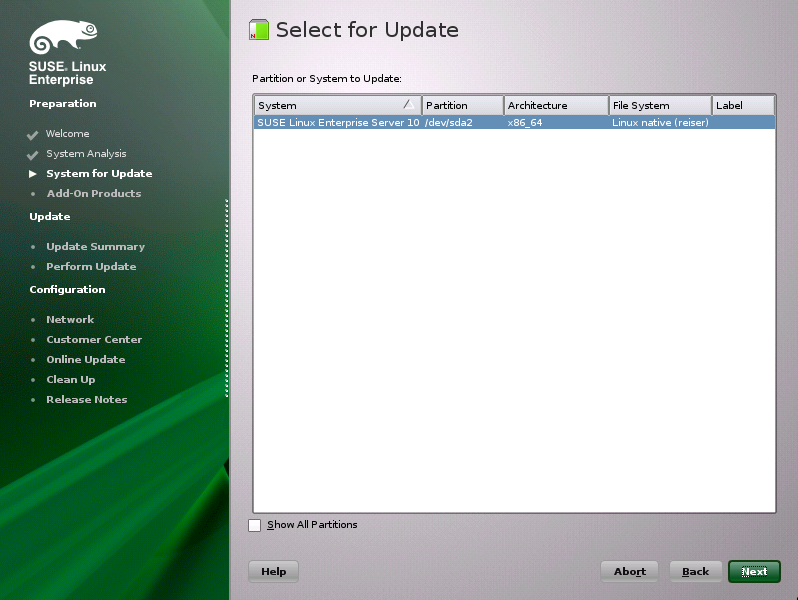Select SUSE Linux Enterprise Server 10 row
This screenshot has width=798, height=600.
514,122
